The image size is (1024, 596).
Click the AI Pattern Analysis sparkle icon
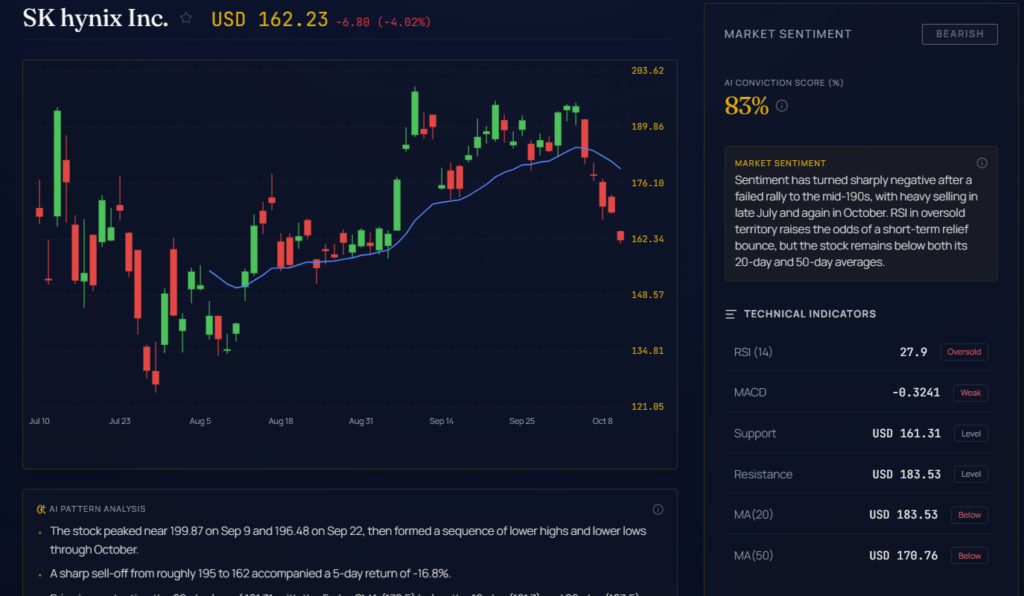point(41,509)
